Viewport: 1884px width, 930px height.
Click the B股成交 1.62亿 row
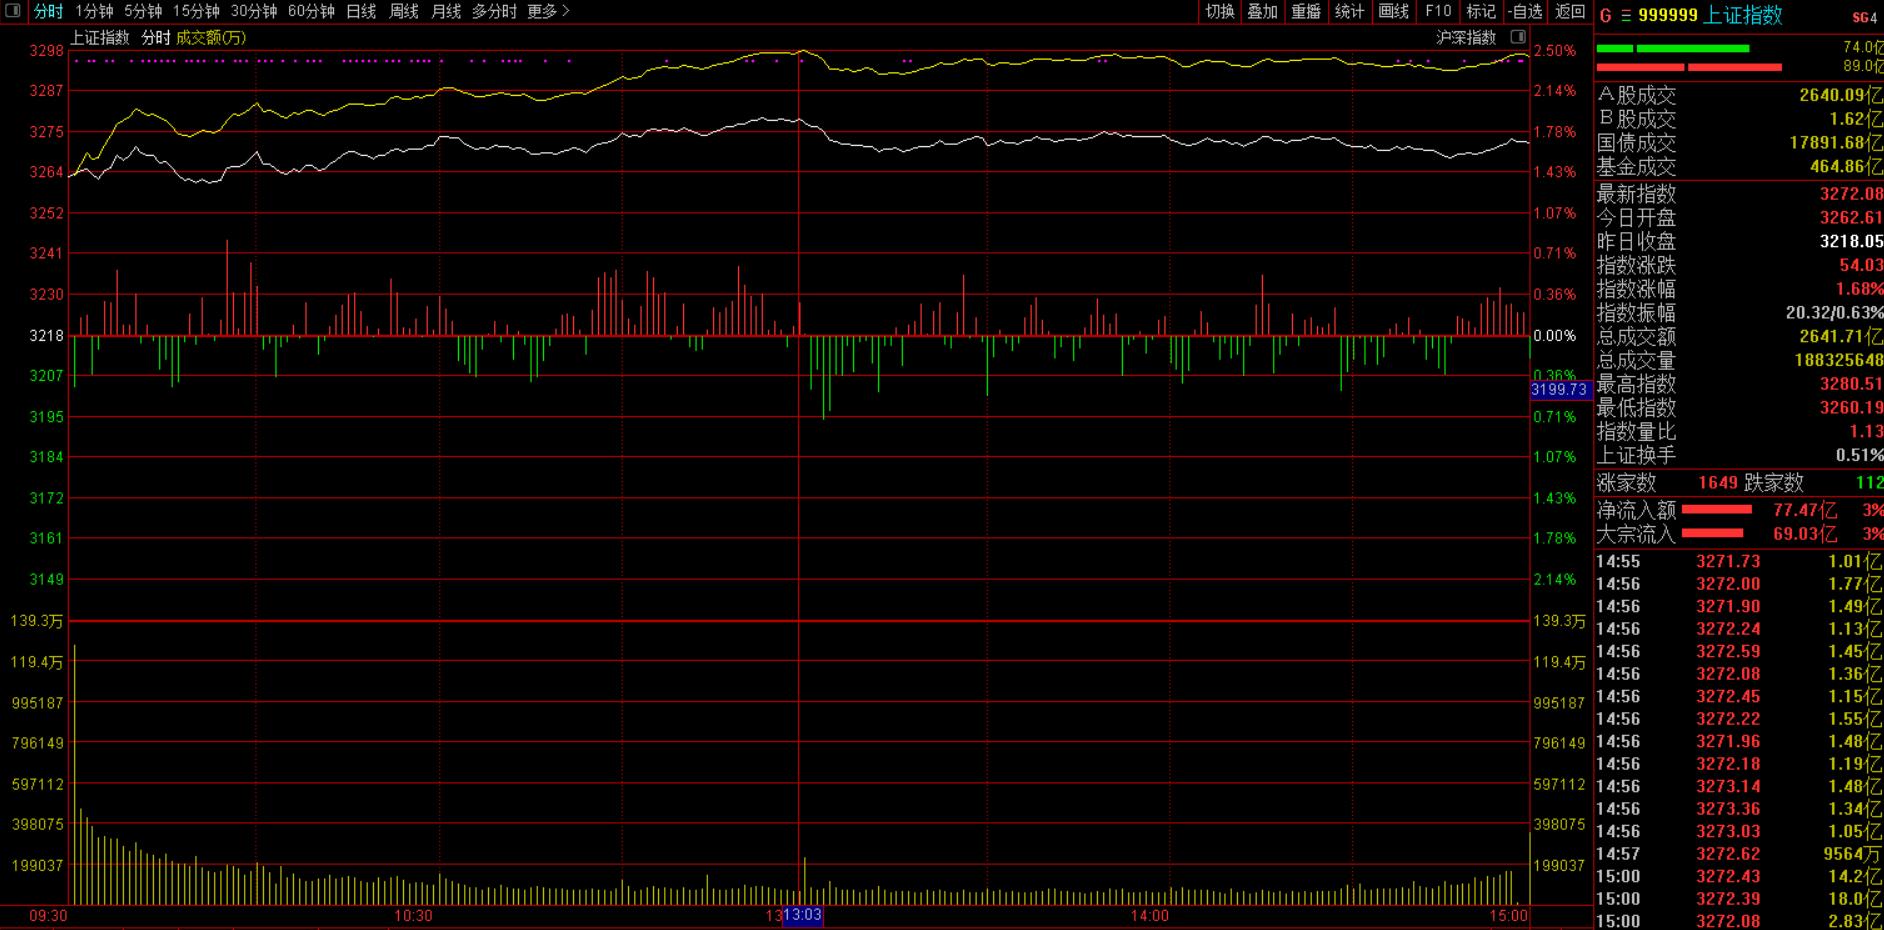tap(1739, 119)
